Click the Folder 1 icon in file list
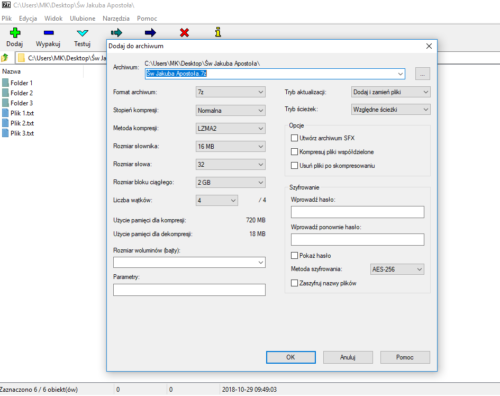This screenshot has height=396, width=500. (x=5, y=83)
